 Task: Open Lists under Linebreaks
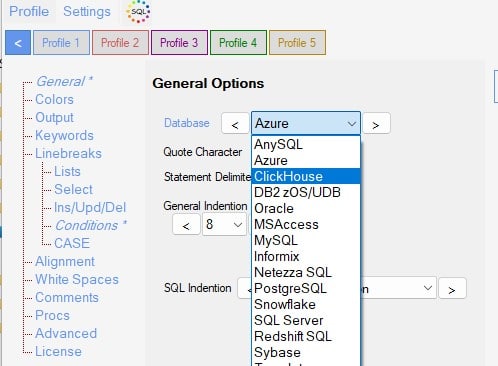pyautogui.click(x=67, y=171)
